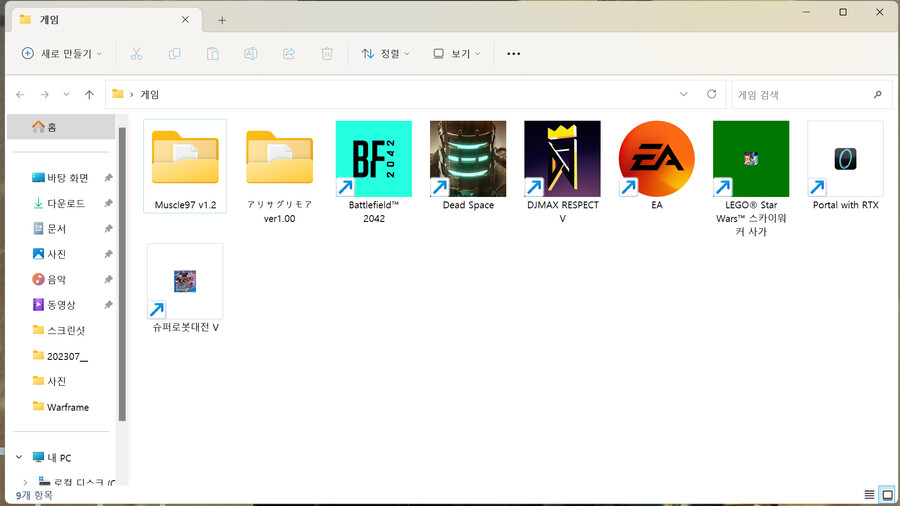Viewport: 900px width, 506px height.
Task: Click the Share icon in toolbar
Action: coord(289,53)
